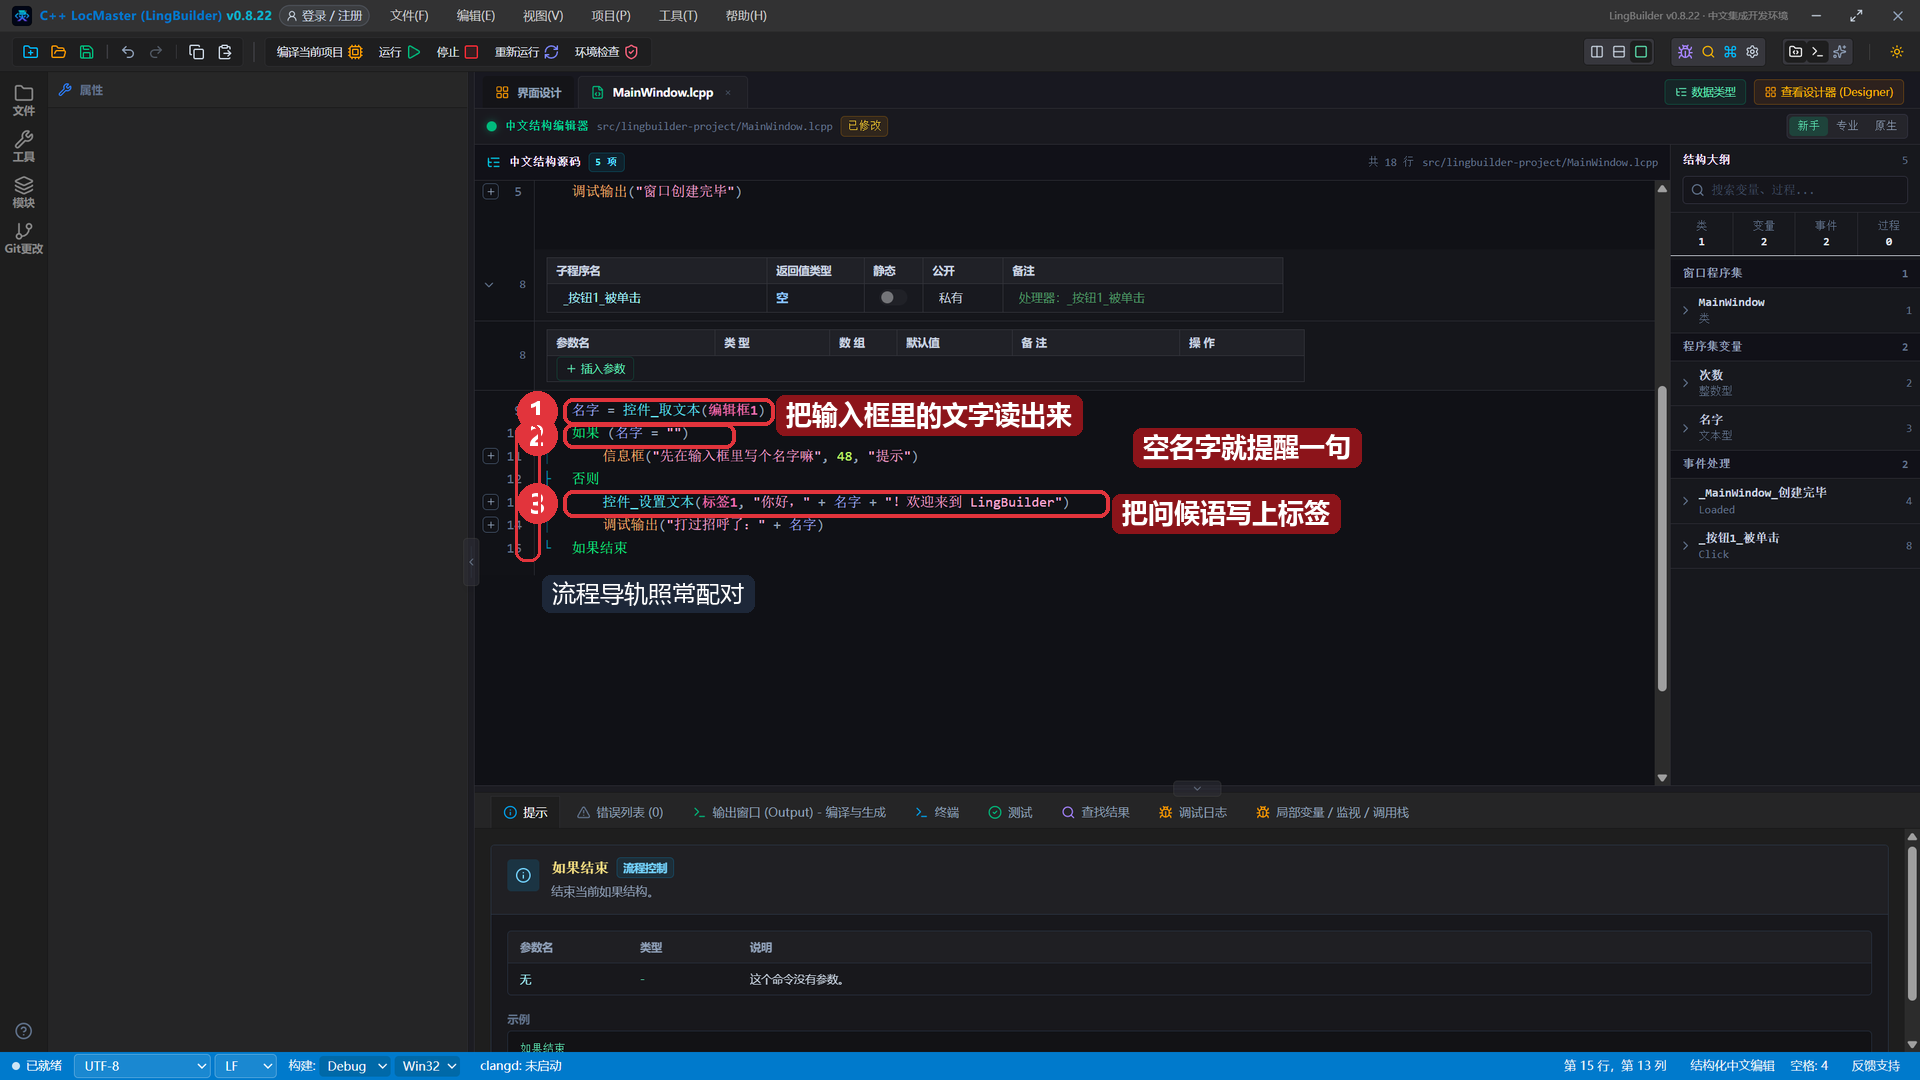Select 原生 mode
This screenshot has height=1080, width=1920.
pyautogui.click(x=1885, y=126)
